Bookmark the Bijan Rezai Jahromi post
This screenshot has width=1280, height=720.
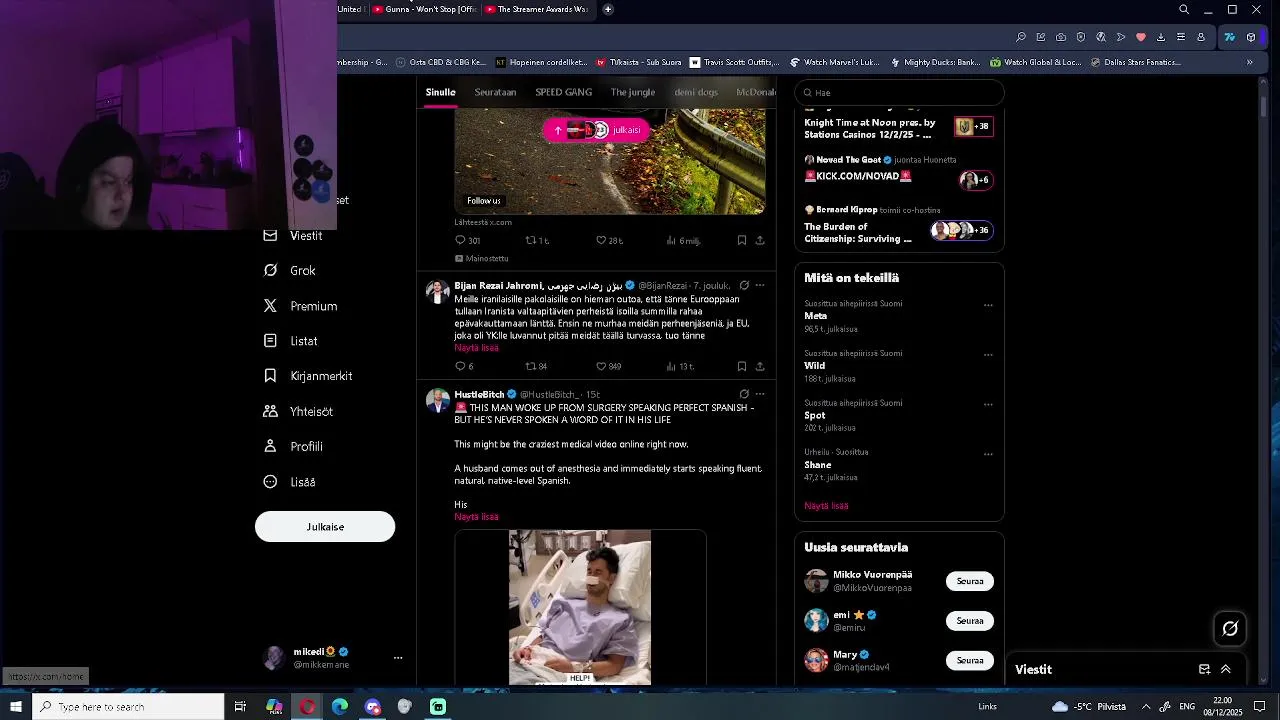coord(741,366)
